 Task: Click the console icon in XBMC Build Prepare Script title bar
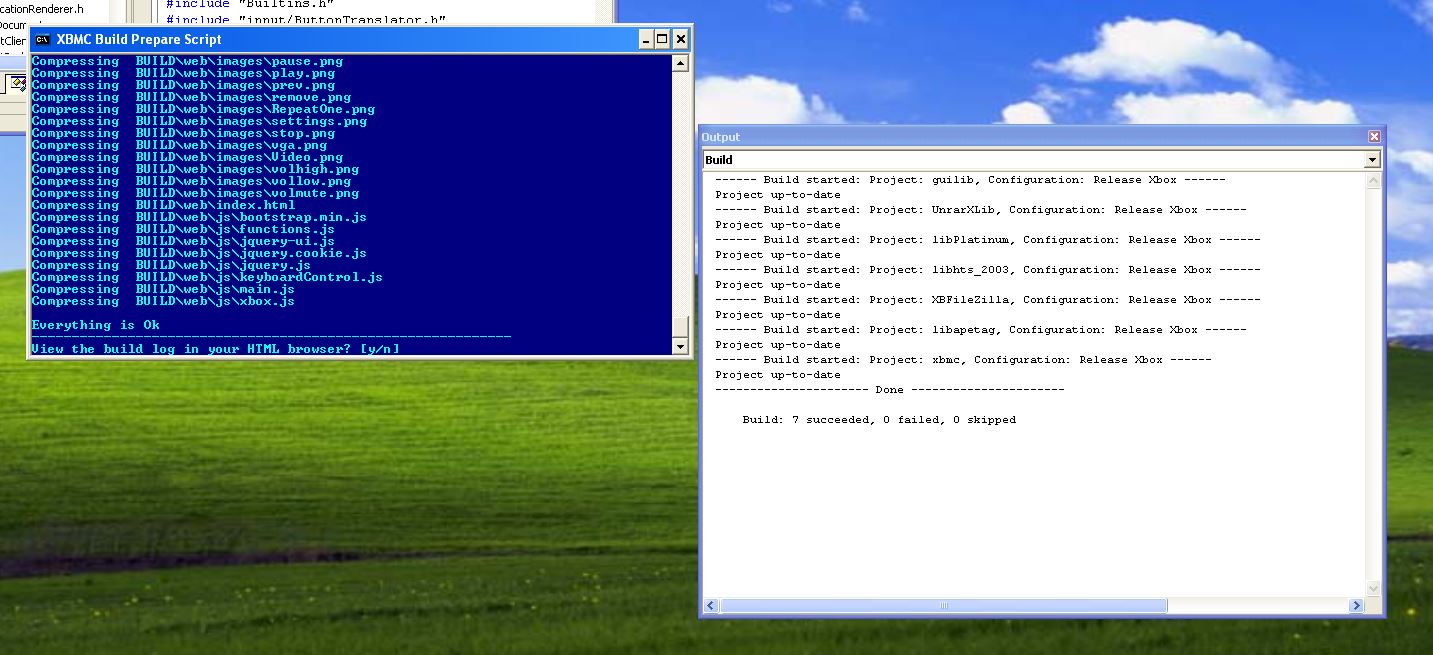[42, 40]
